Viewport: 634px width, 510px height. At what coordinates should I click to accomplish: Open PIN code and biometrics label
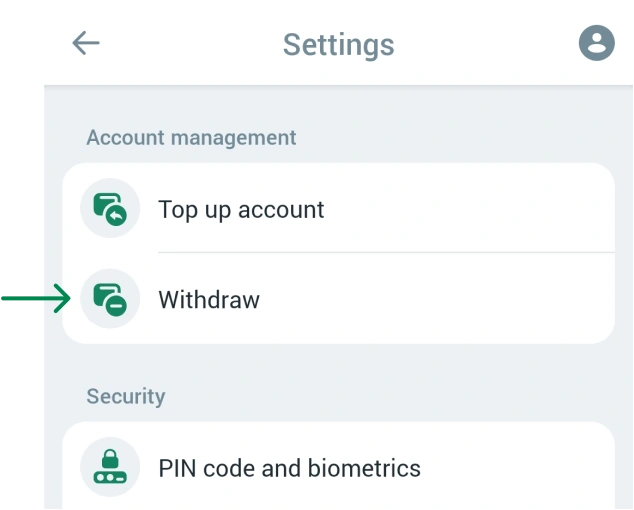(x=289, y=468)
